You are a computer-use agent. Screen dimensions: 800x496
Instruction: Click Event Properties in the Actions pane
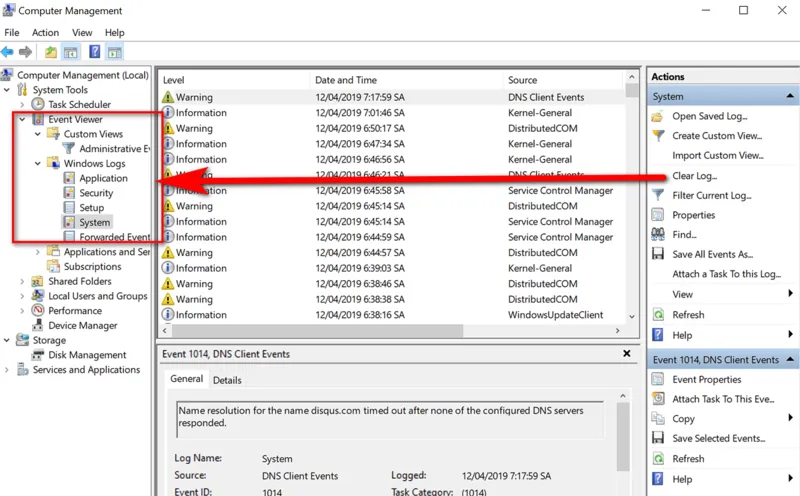706,380
